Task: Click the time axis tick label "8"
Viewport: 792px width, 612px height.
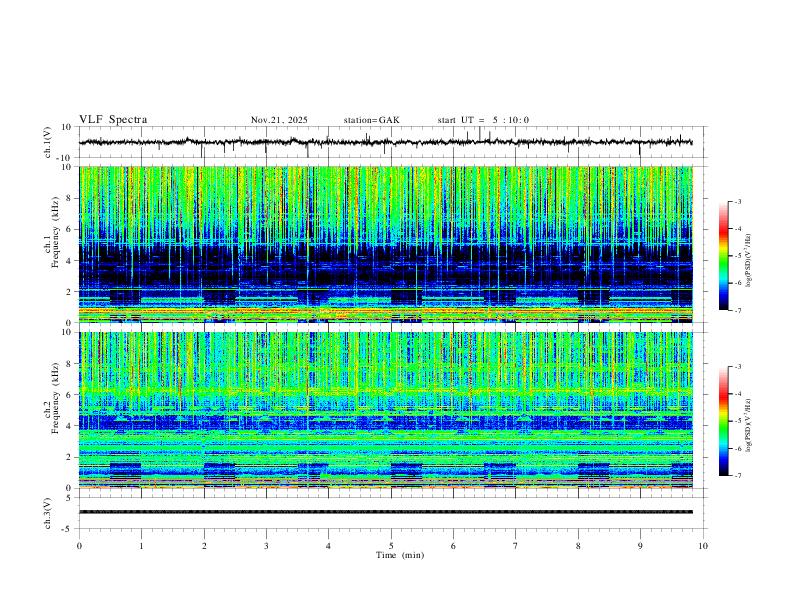Action: click(578, 546)
